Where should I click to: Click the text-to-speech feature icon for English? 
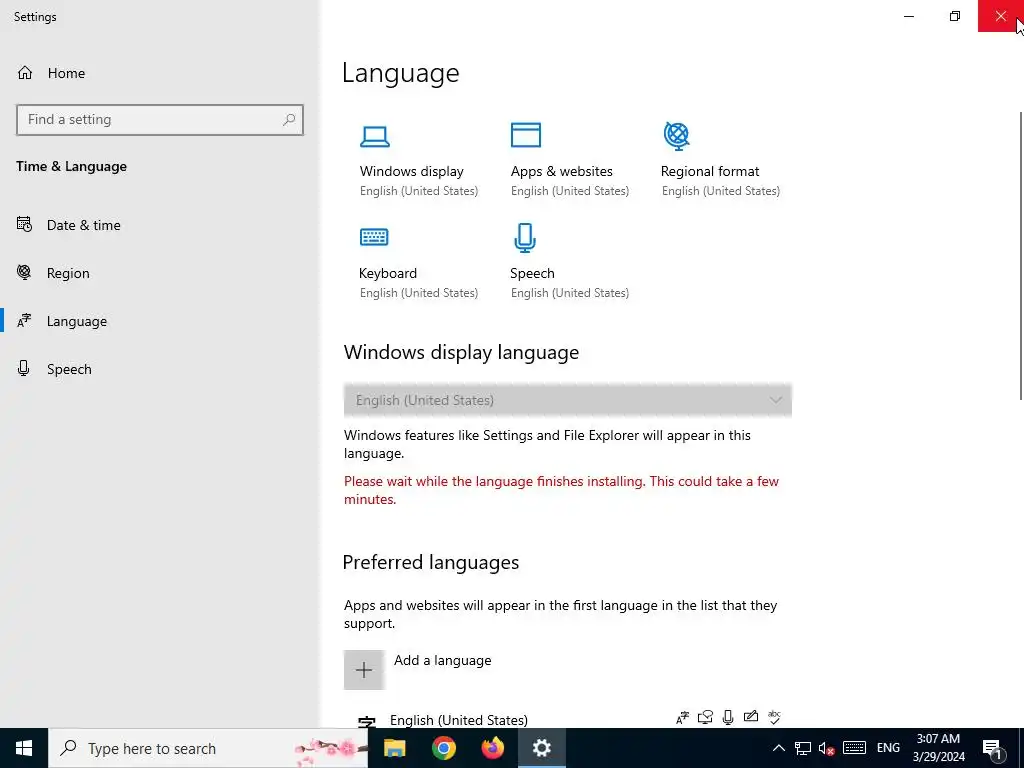[705, 718]
